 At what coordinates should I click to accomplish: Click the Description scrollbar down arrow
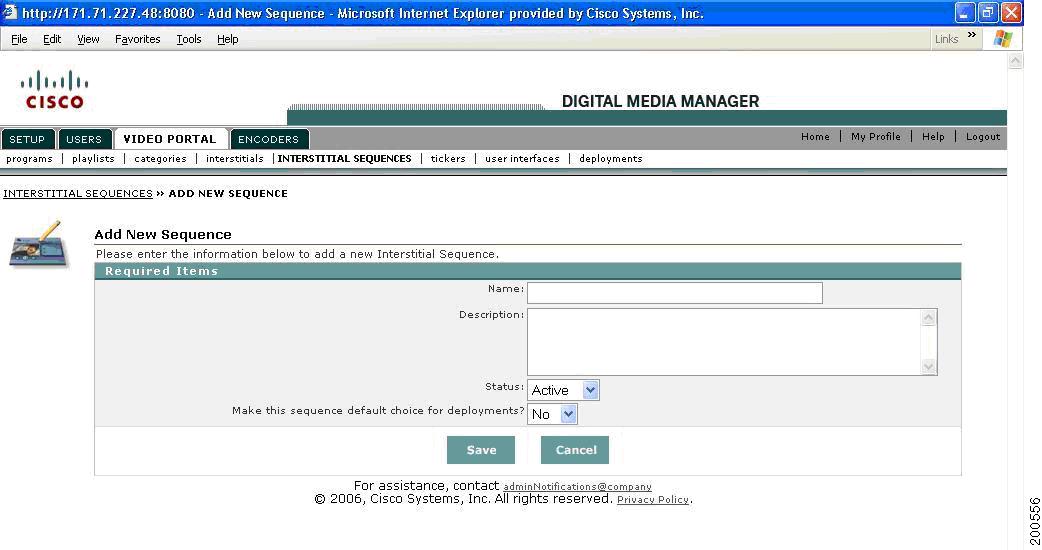928,366
